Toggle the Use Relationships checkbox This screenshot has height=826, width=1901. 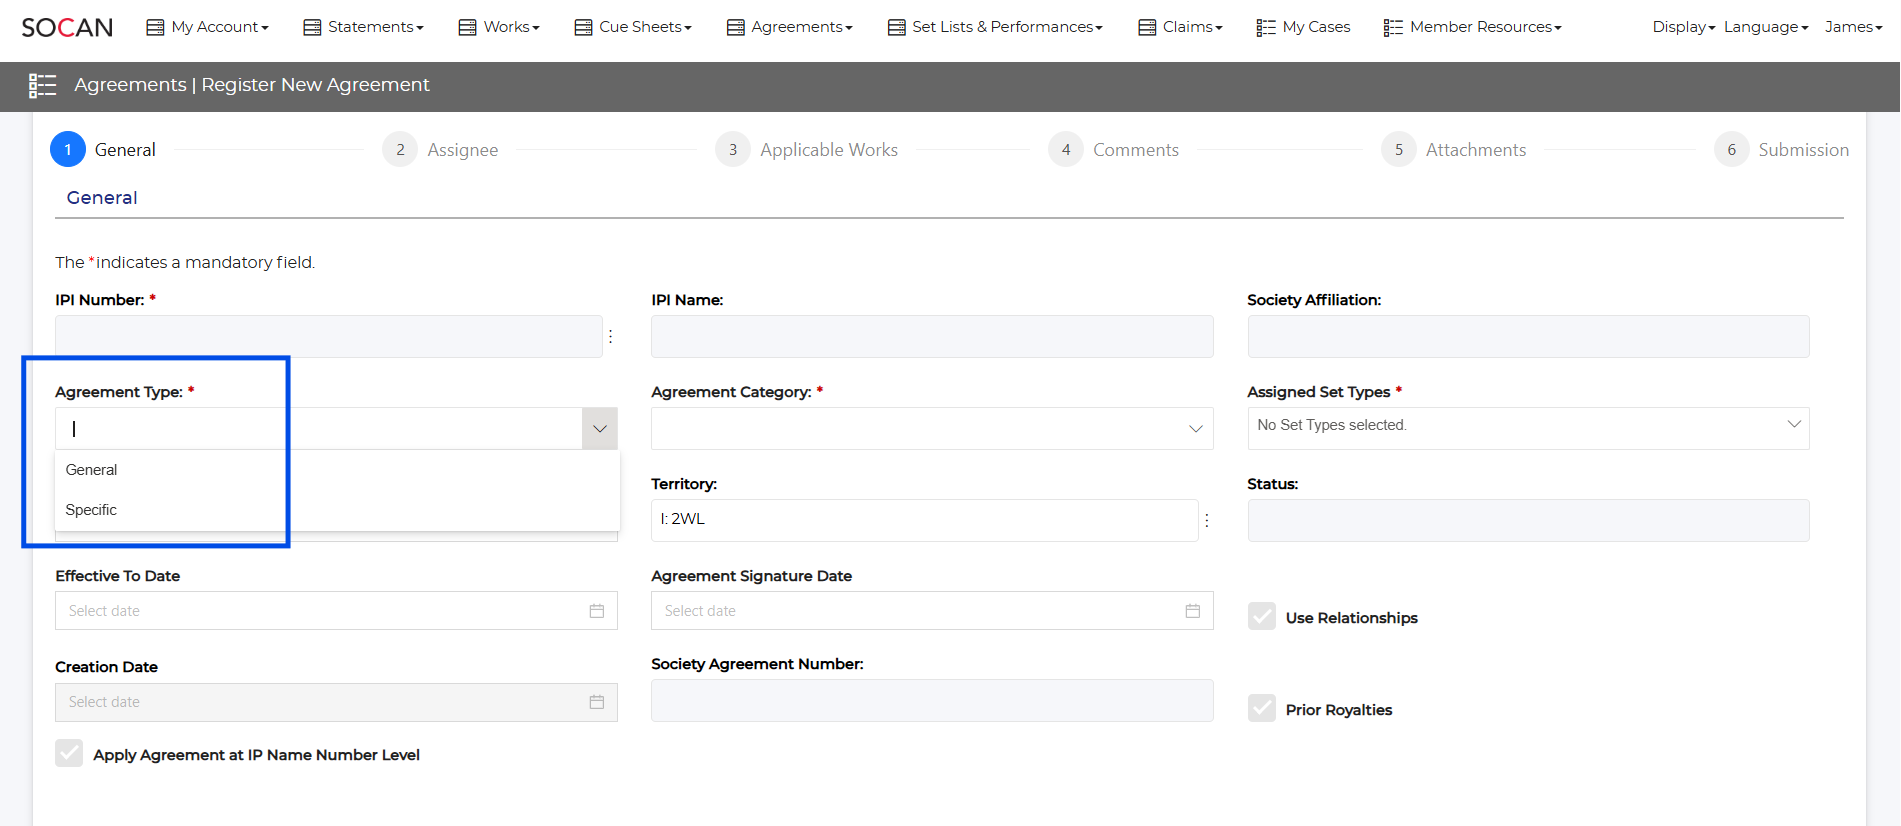point(1262,617)
